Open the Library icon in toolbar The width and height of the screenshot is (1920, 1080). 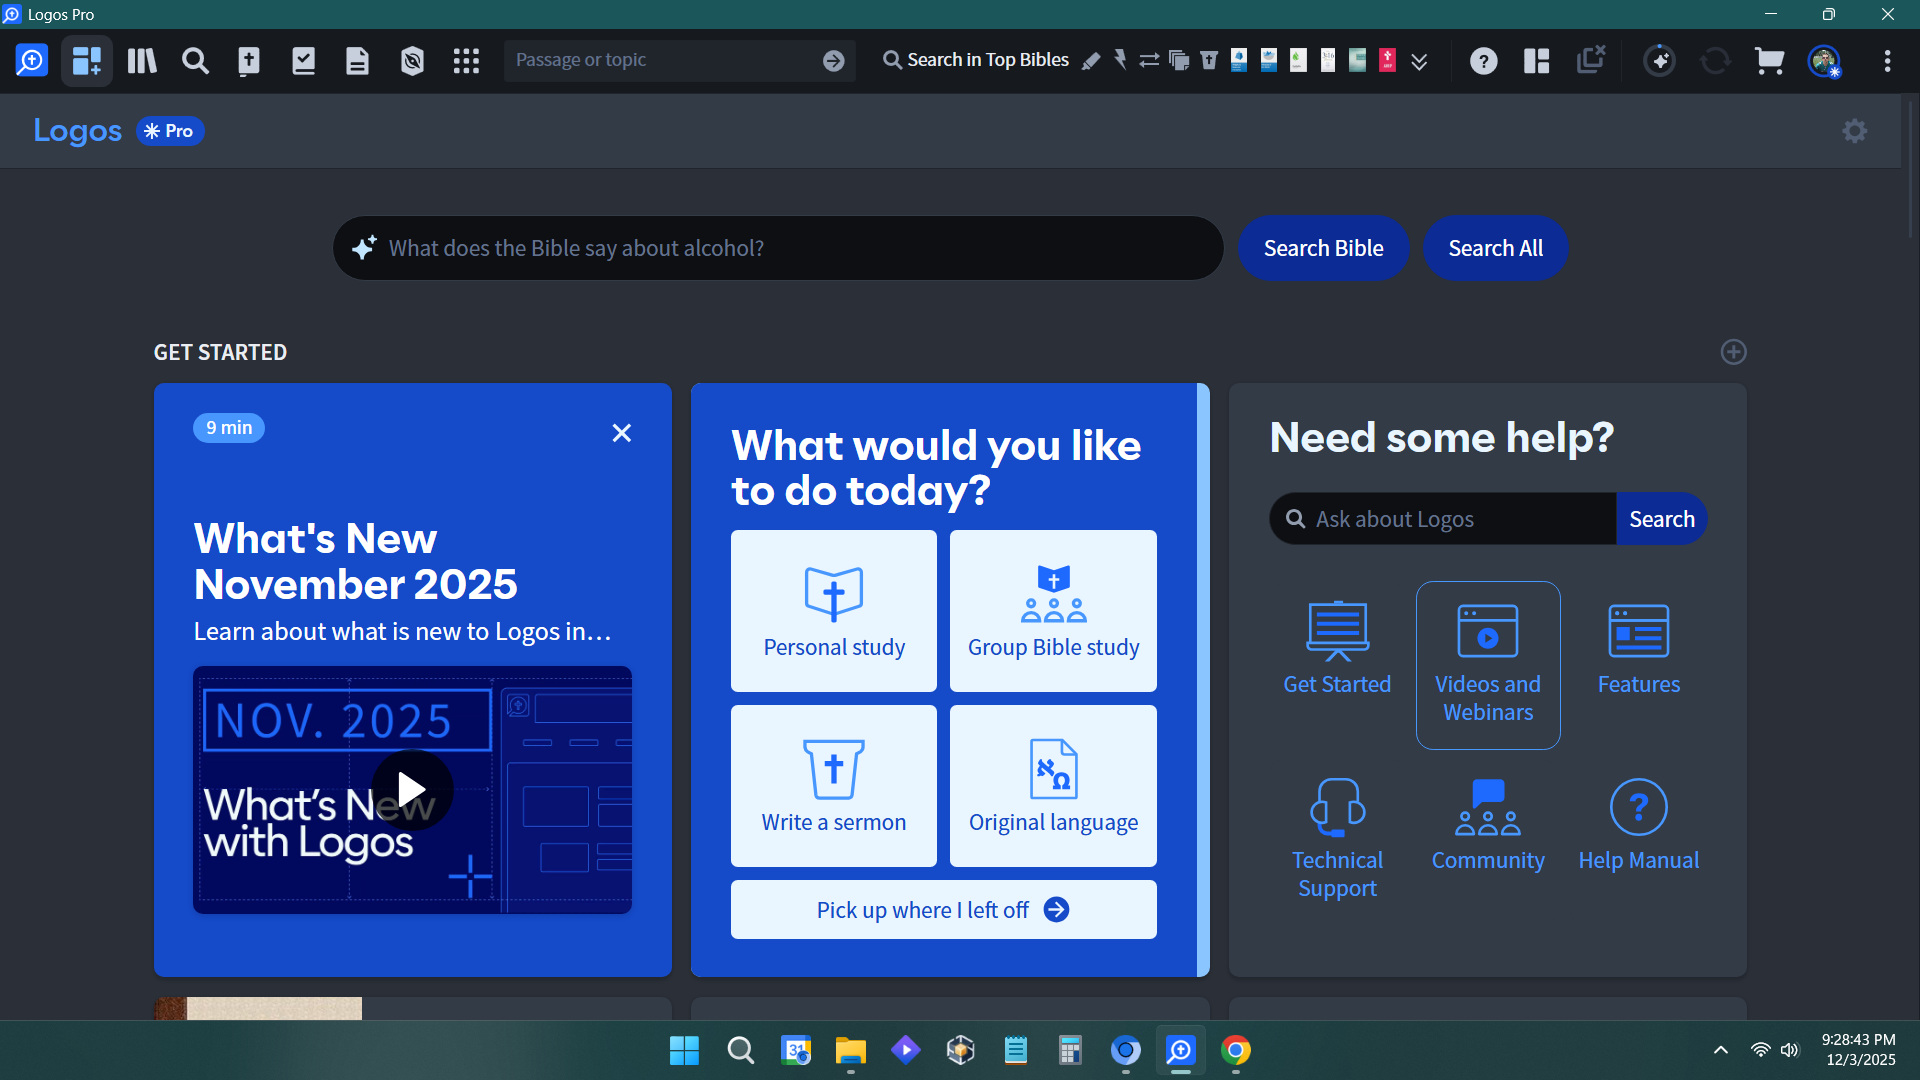[142, 61]
